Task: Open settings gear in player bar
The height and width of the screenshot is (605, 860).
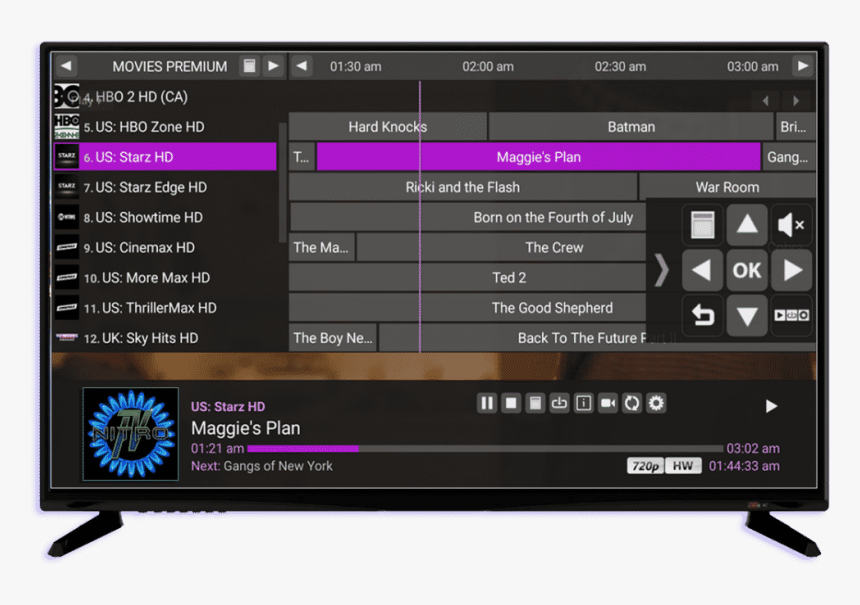Action: point(656,403)
